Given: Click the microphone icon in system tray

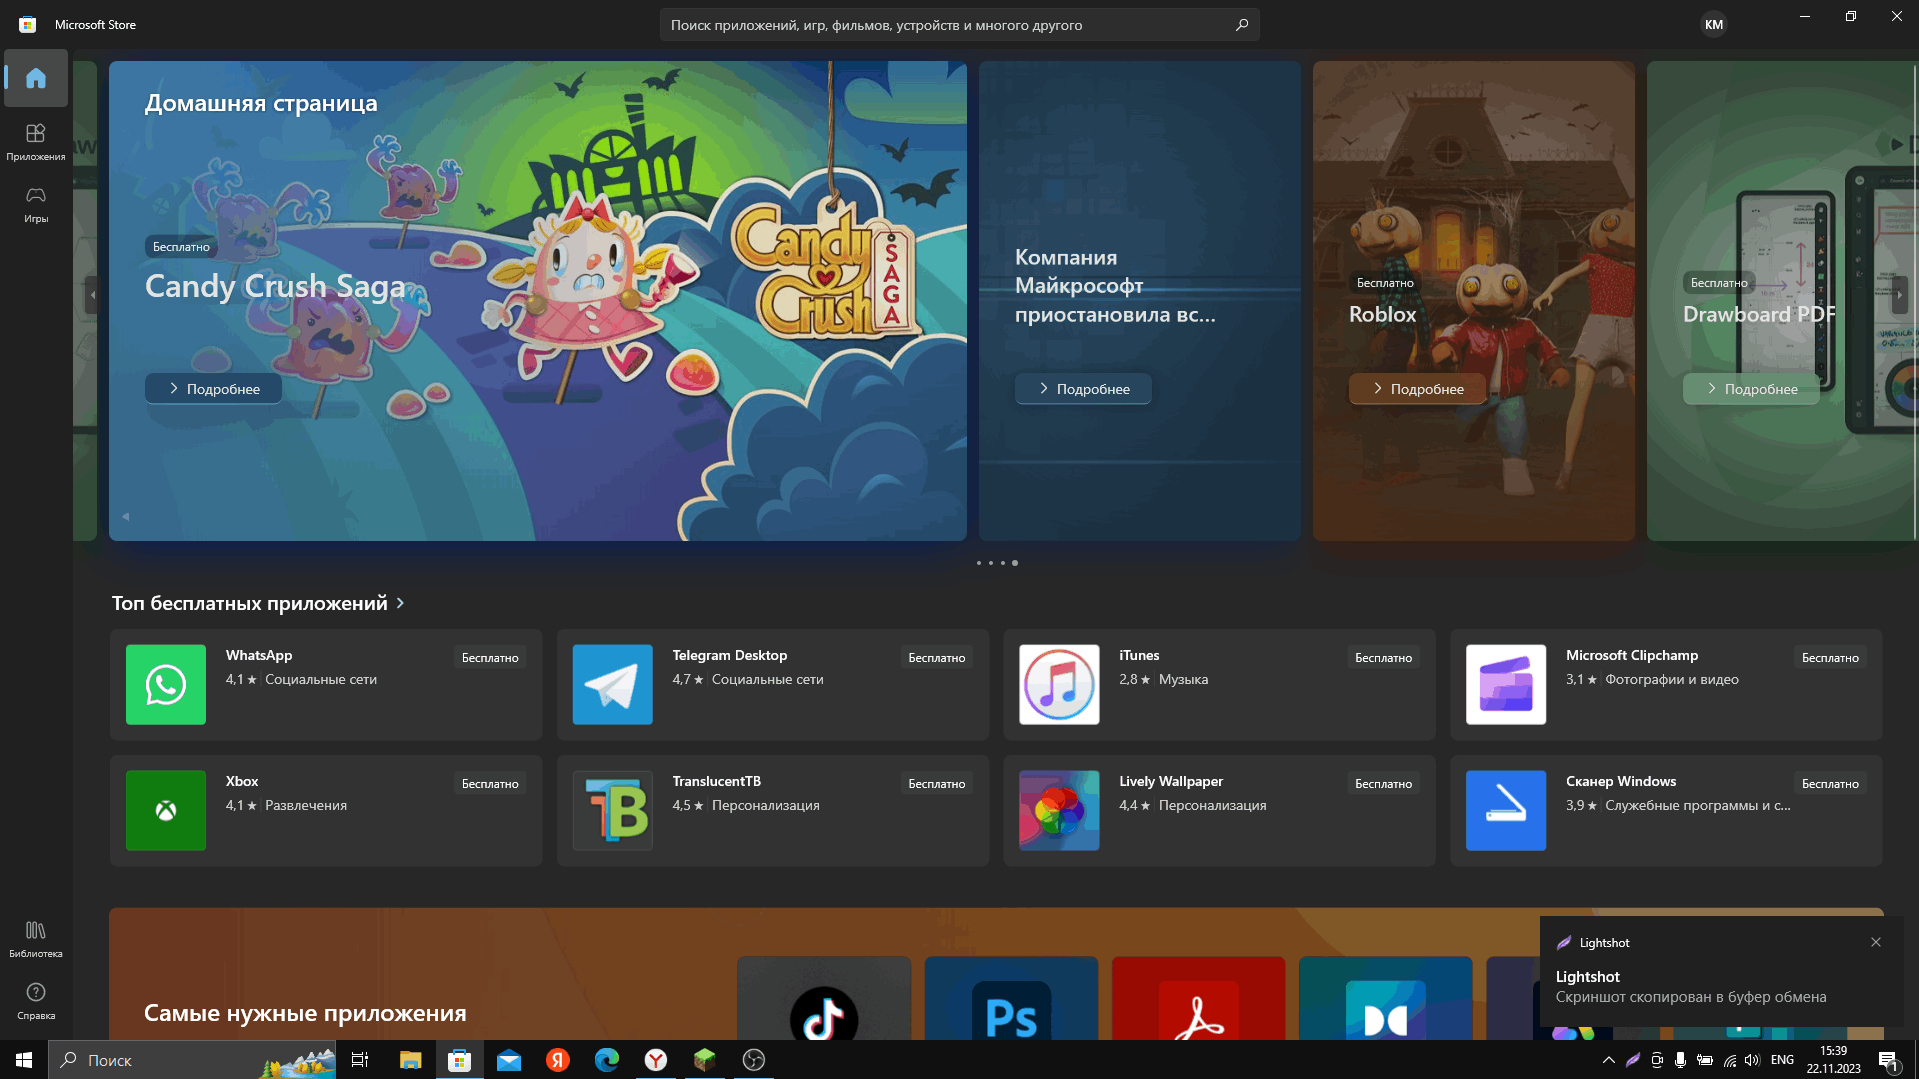Looking at the screenshot, I should click(1680, 1060).
